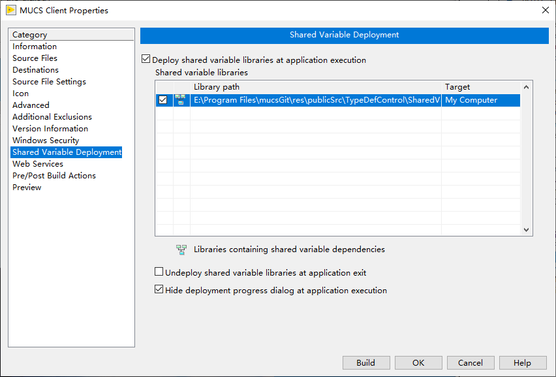Toggle Hide deployment progress dialog checkbox
The image size is (556, 377).
pos(159,289)
